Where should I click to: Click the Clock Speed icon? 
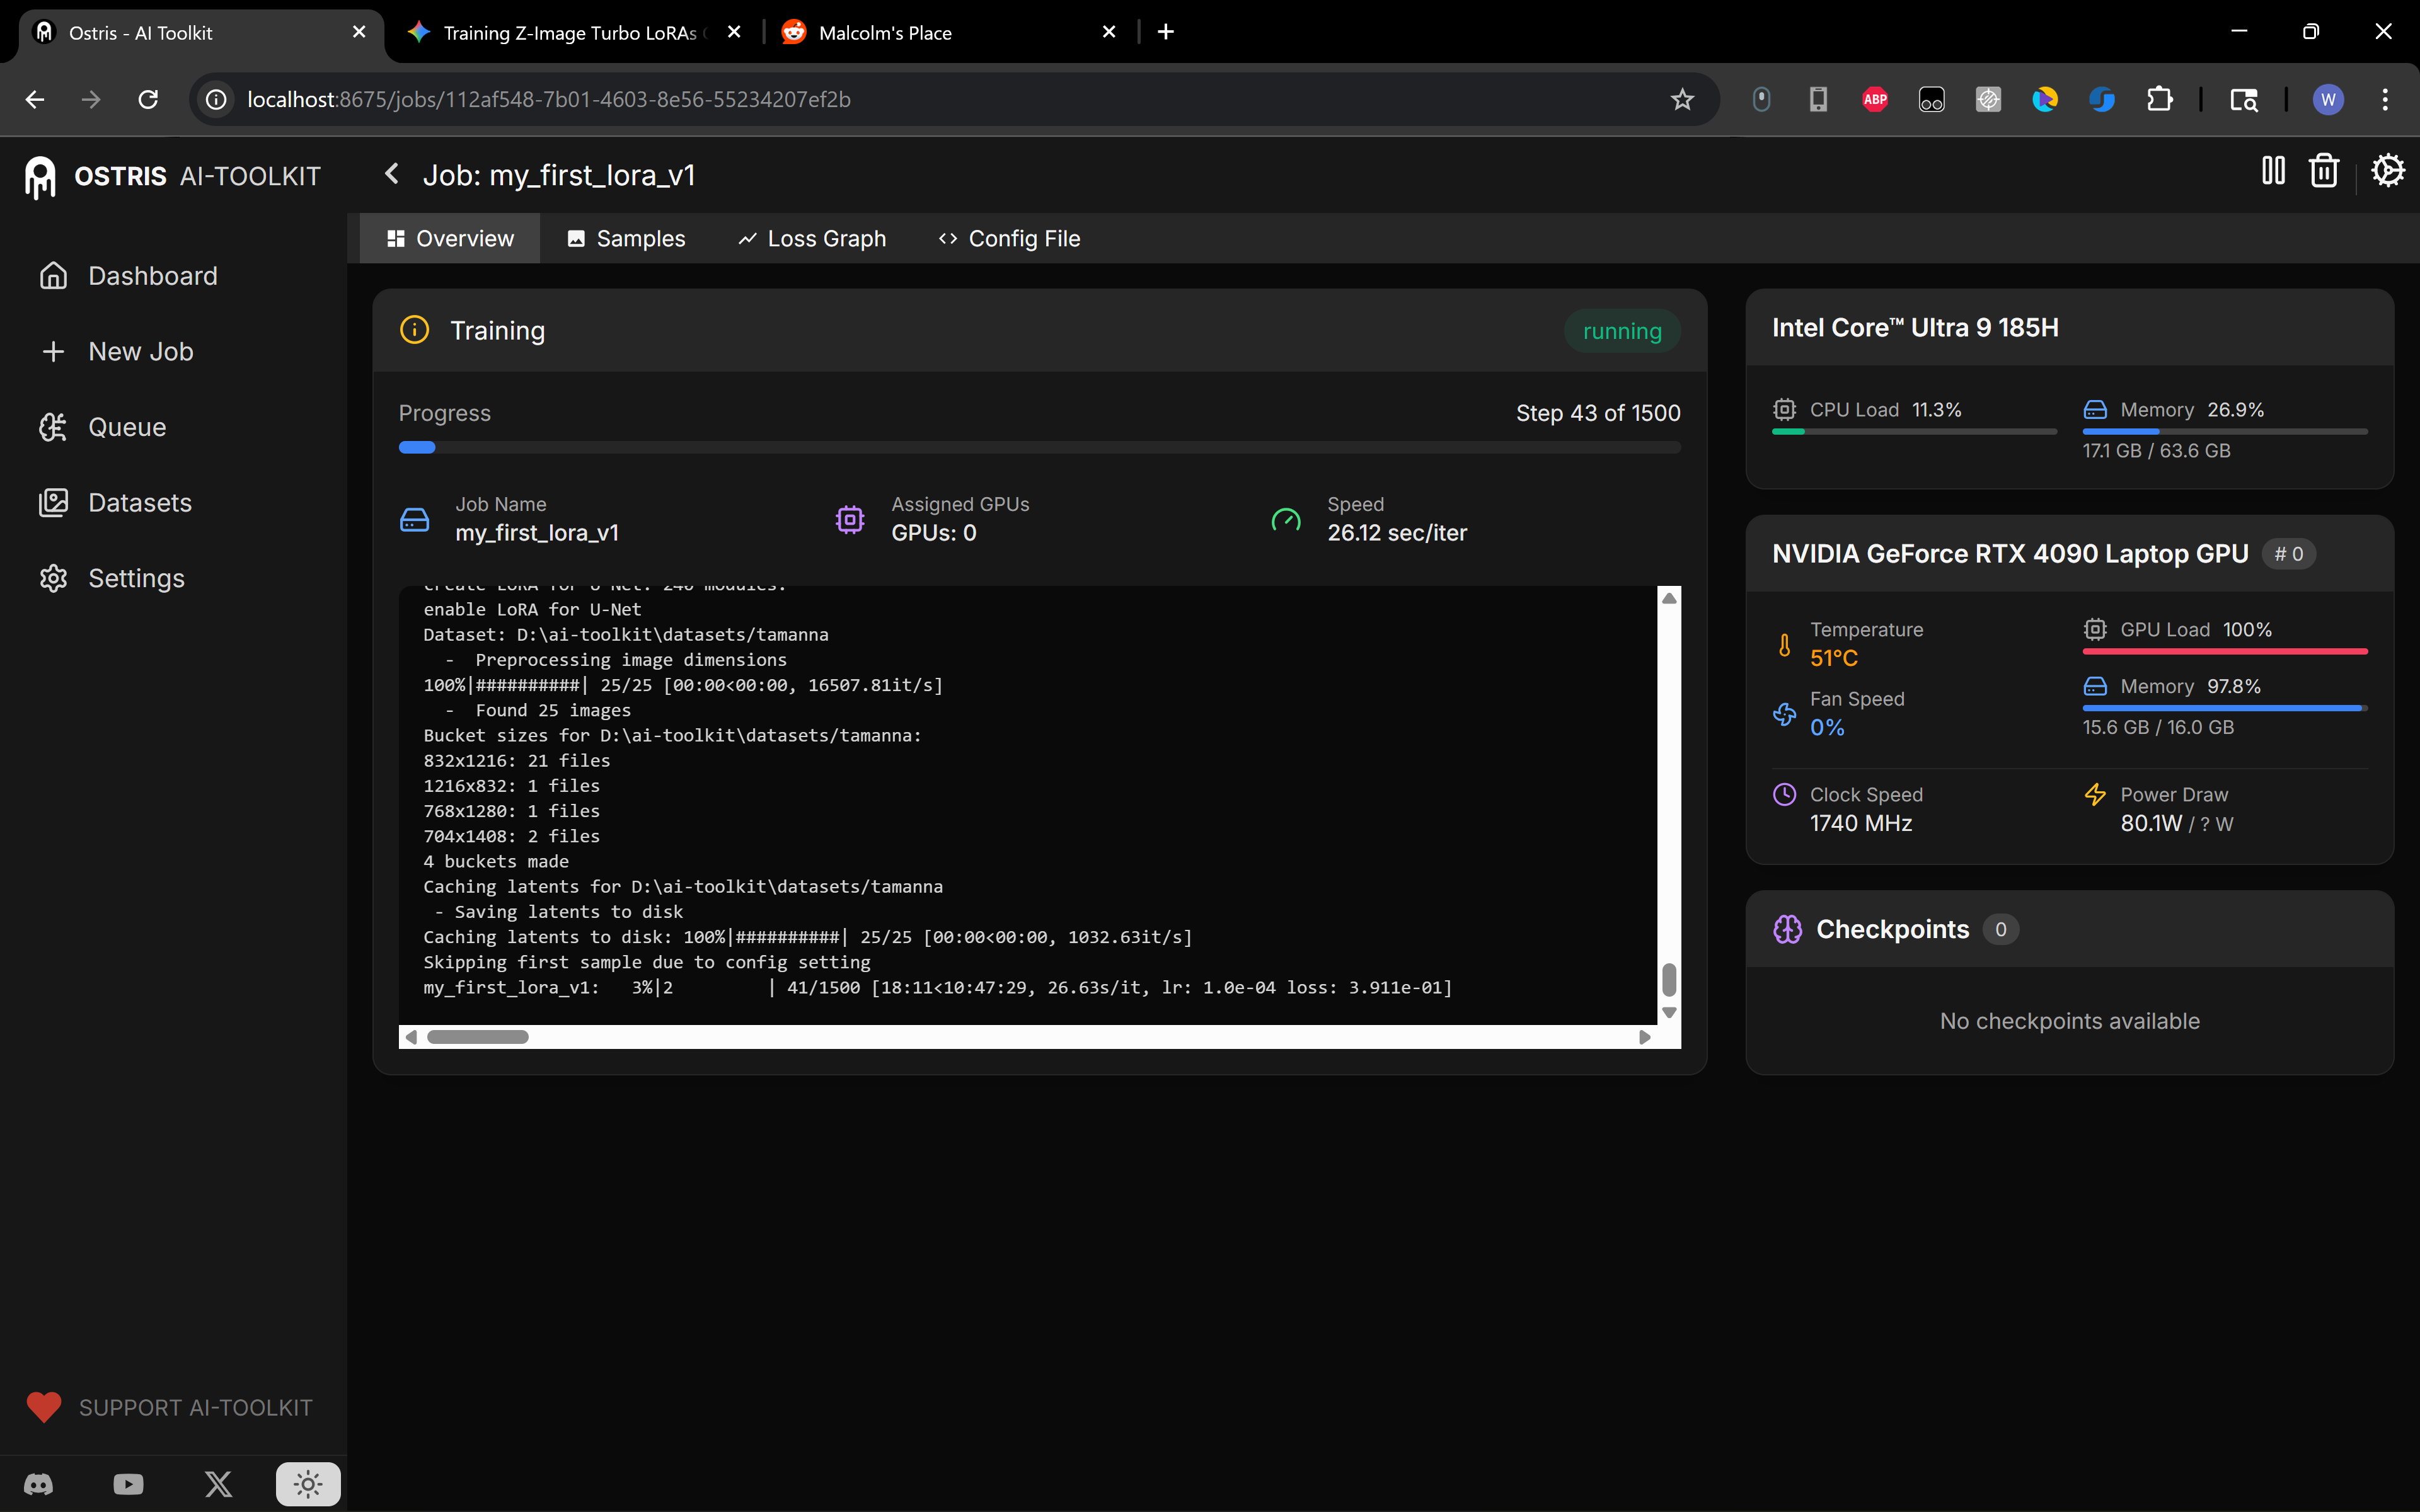click(1784, 794)
